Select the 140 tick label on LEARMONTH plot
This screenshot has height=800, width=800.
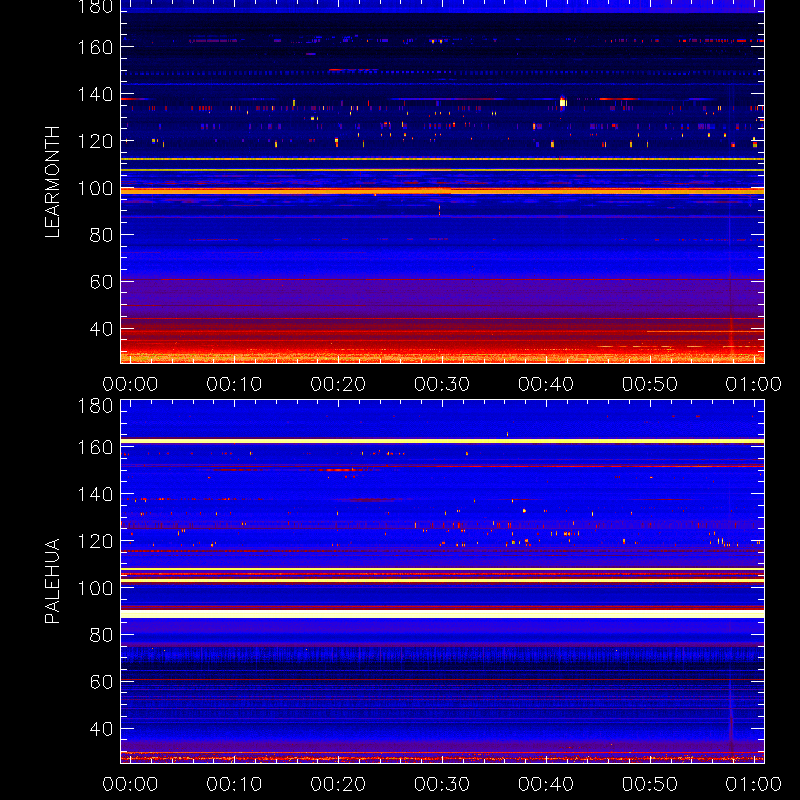coord(95,94)
